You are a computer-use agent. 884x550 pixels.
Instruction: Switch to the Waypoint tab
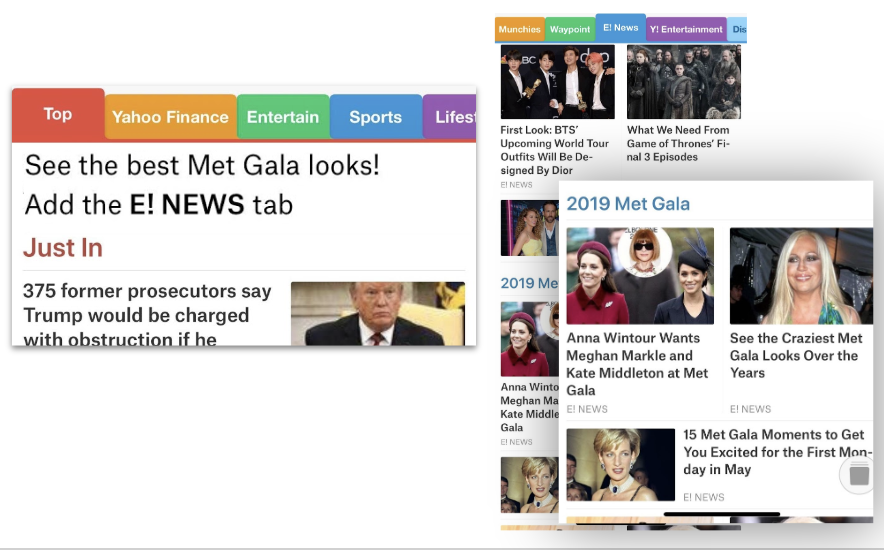click(x=570, y=30)
